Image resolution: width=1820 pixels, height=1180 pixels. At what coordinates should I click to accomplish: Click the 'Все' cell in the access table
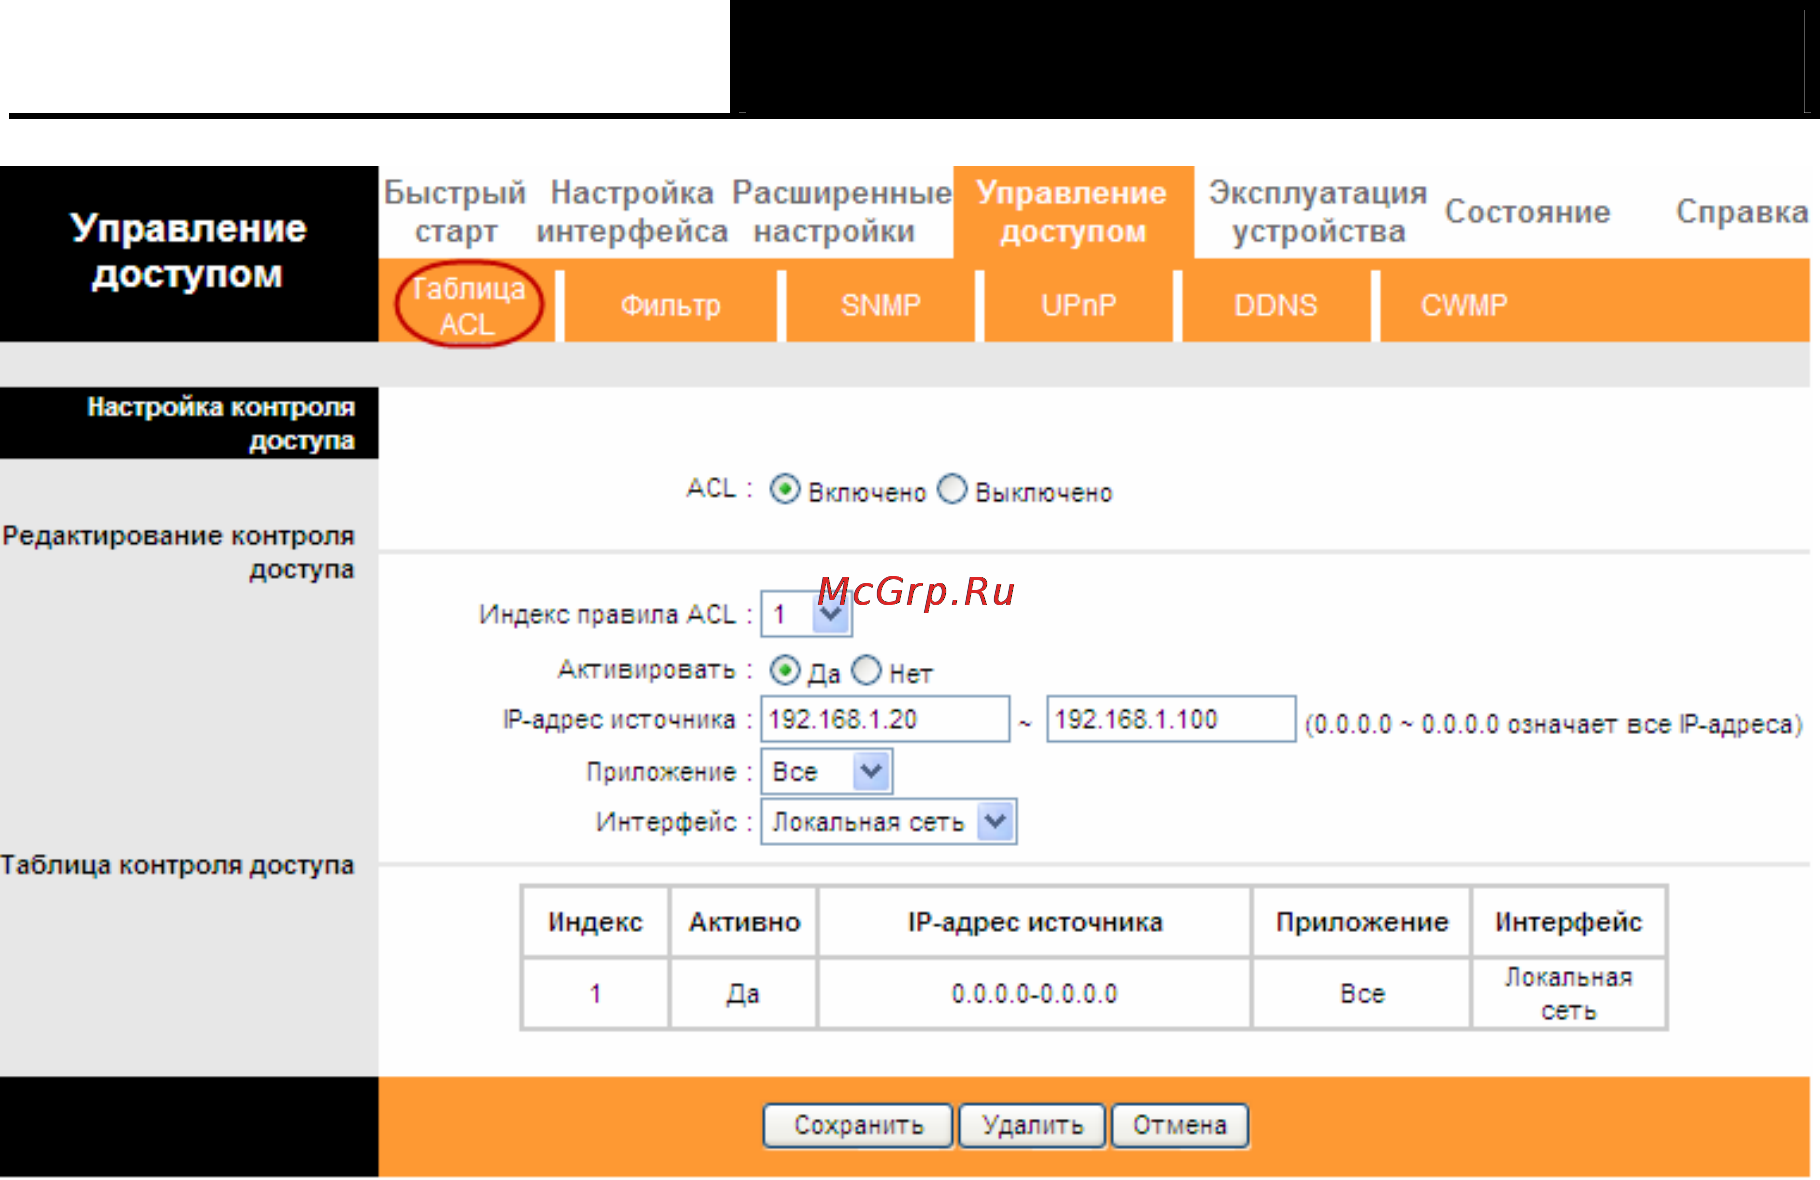[1361, 994]
